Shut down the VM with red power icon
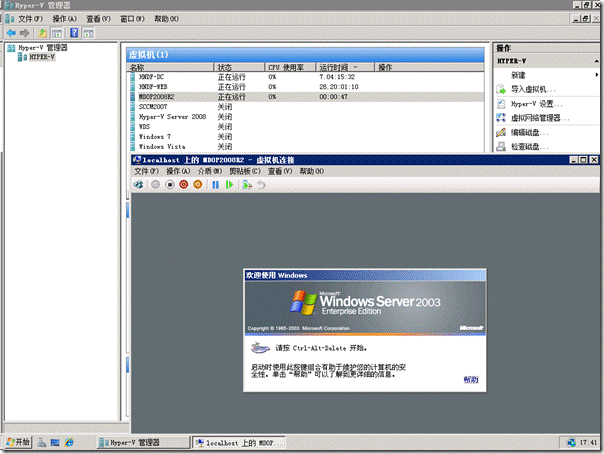The height and width of the screenshot is (454, 604). [184, 185]
